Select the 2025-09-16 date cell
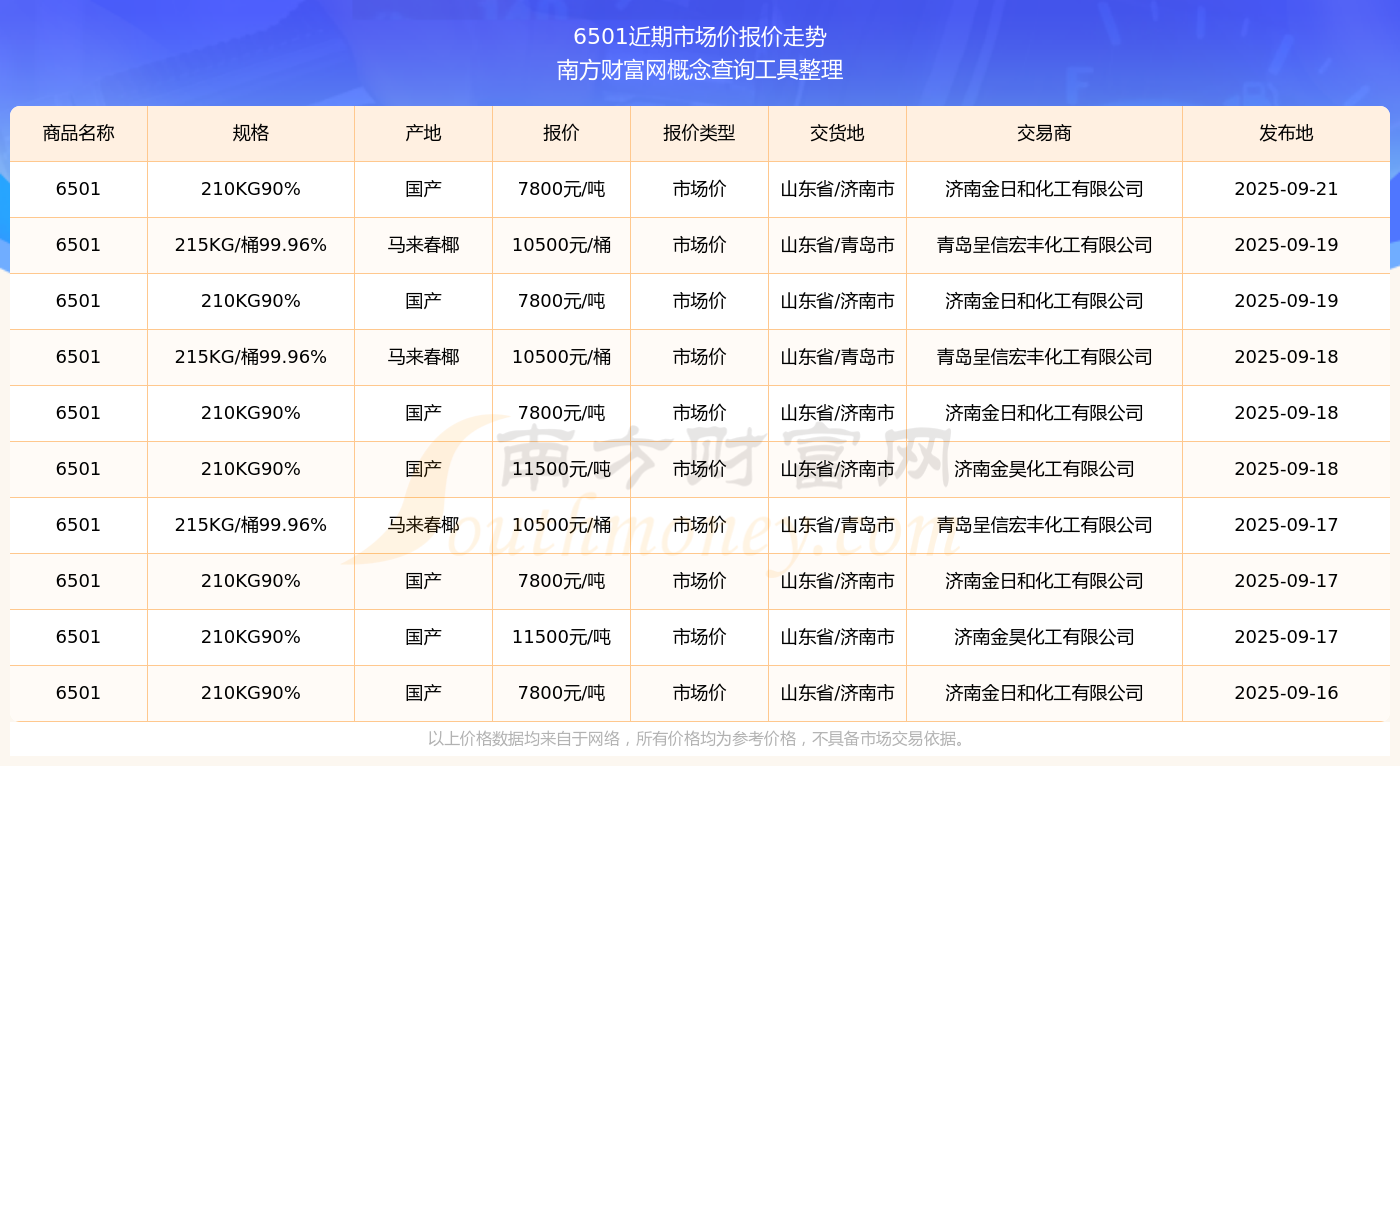The height and width of the screenshot is (1205, 1400). [1286, 693]
